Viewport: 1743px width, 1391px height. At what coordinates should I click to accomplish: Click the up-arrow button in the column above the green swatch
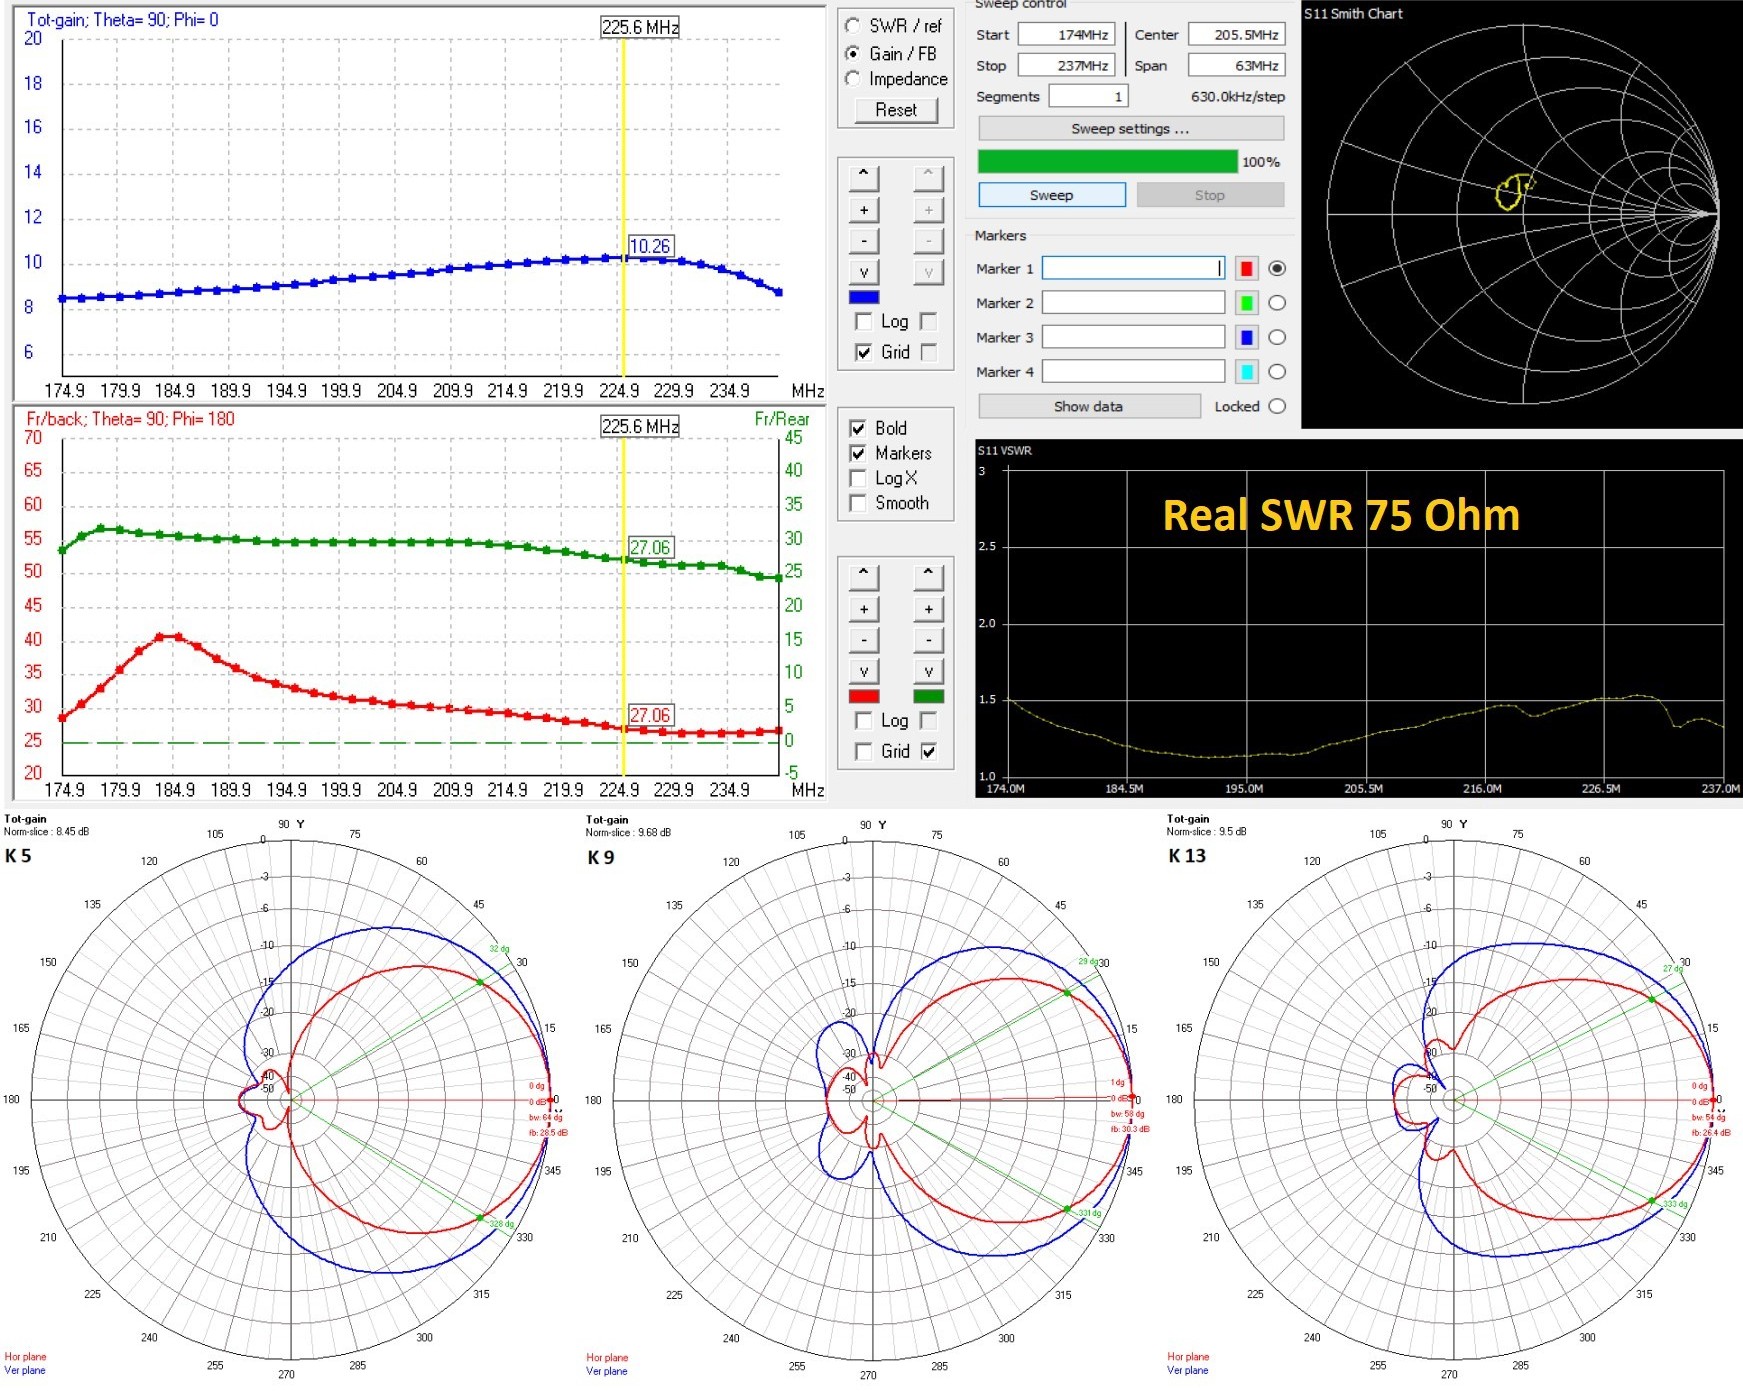(928, 576)
